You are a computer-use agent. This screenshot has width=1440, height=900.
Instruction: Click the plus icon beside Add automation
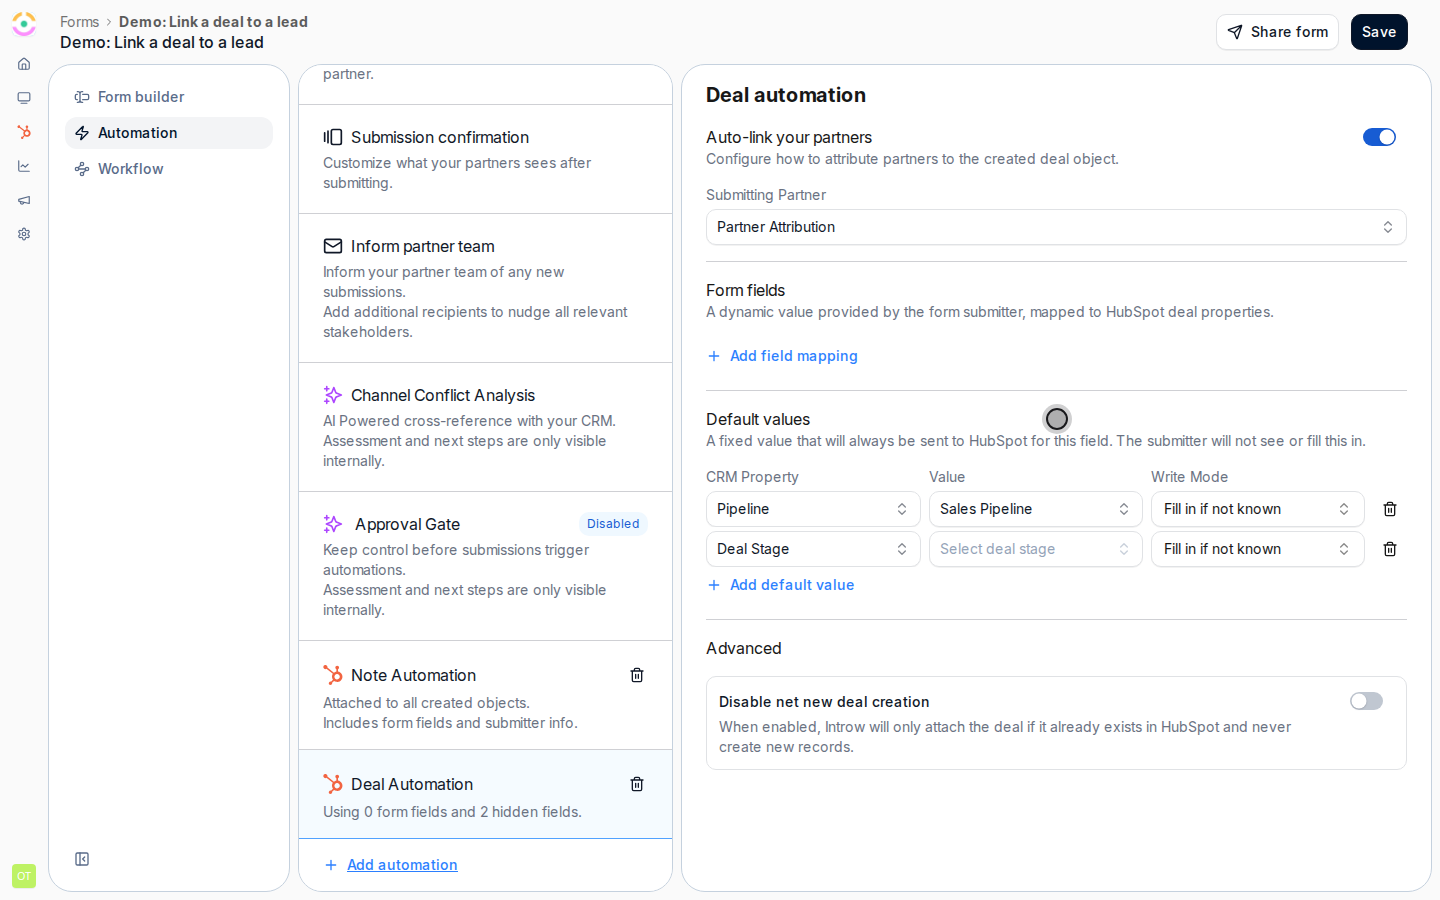pos(331,865)
